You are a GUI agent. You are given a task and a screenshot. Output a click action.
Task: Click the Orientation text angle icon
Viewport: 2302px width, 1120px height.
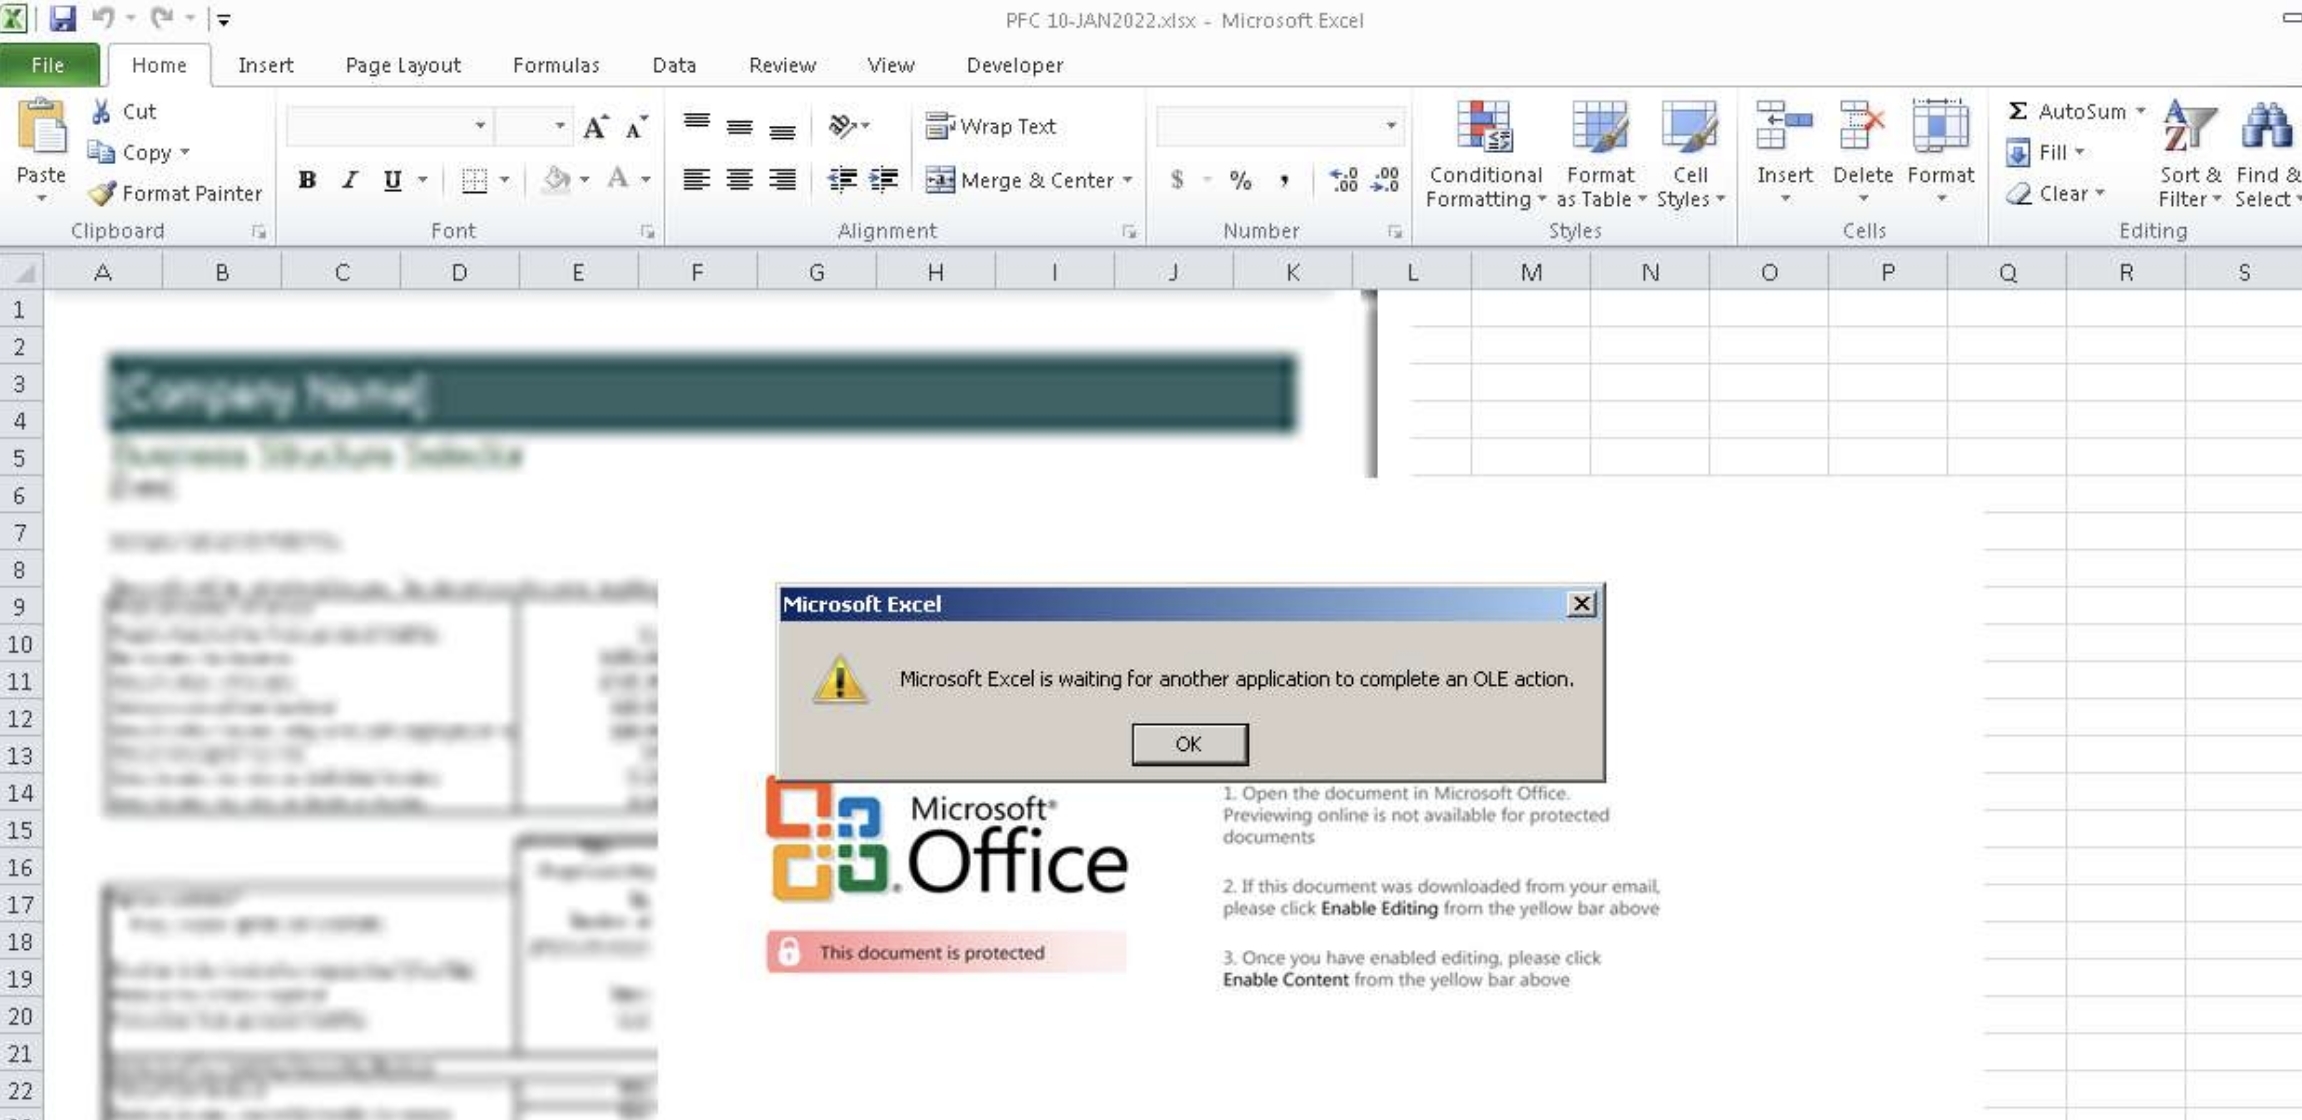842,126
